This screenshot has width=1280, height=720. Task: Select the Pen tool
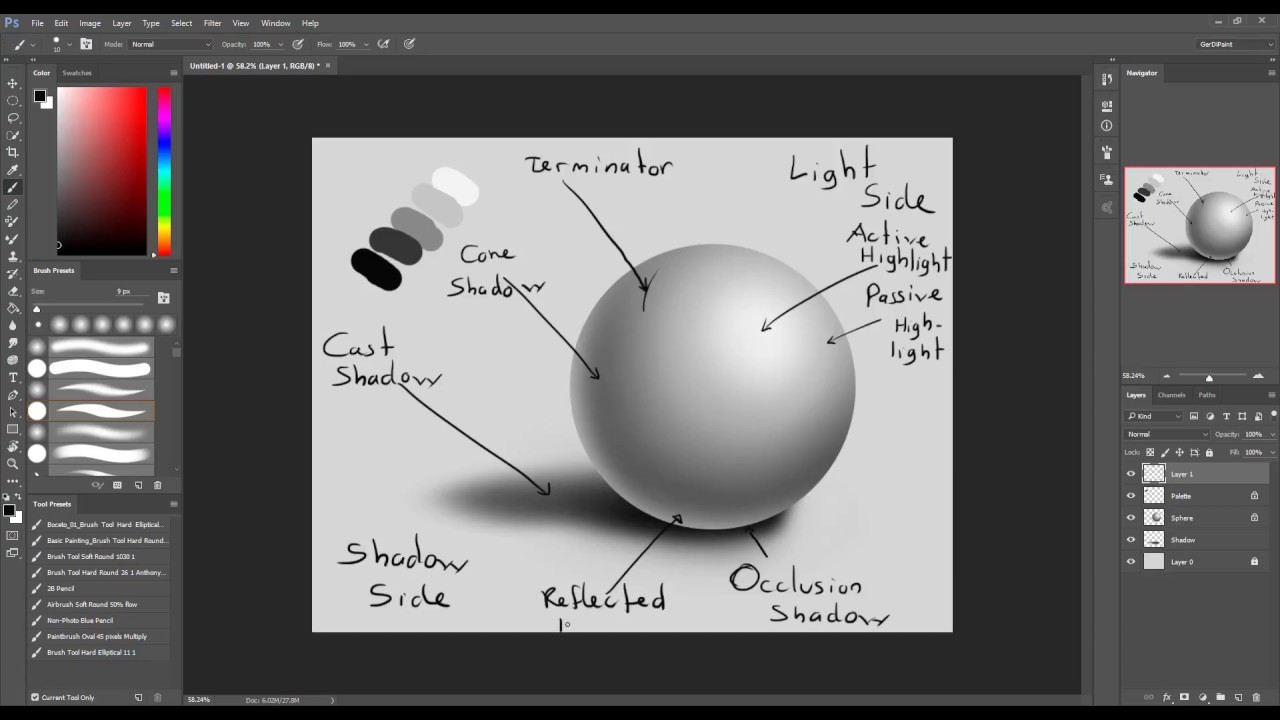13,394
